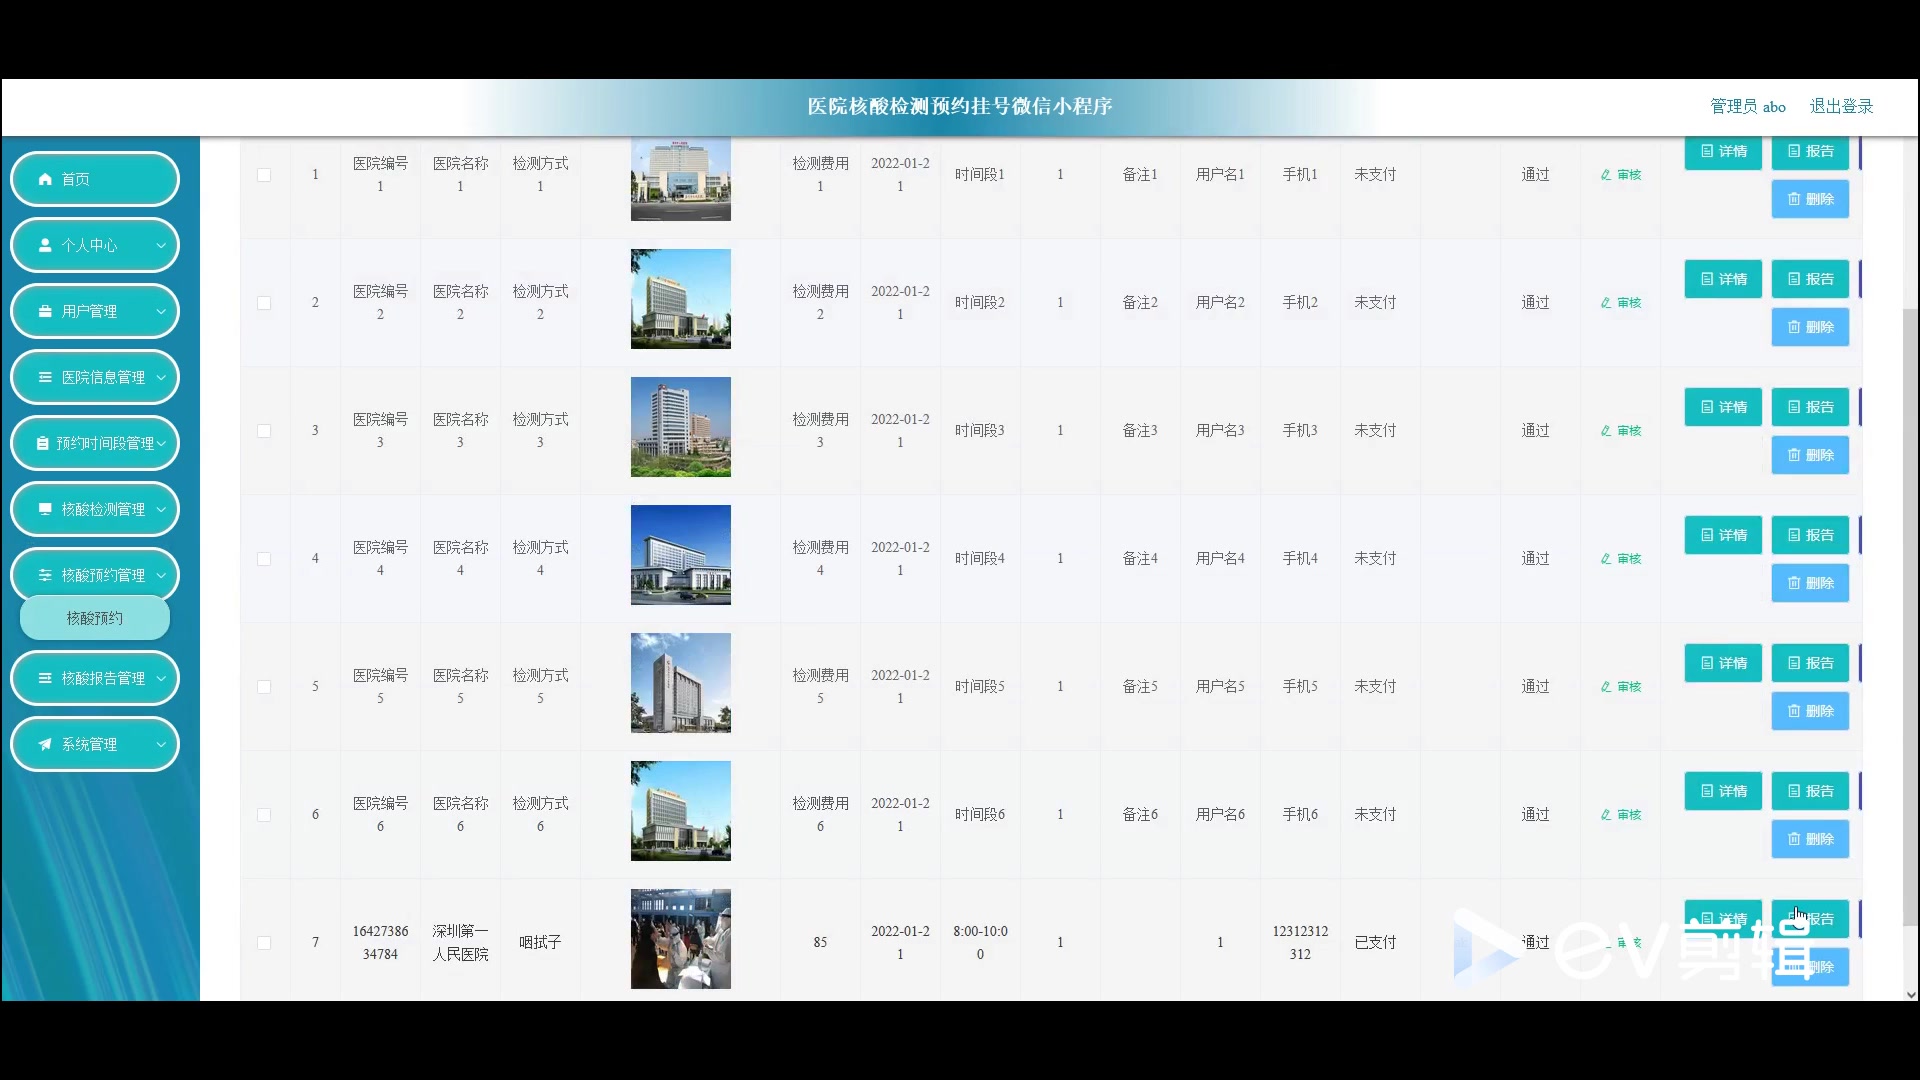Collapse 核酸预约管理 with its chevron
Viewport: 1920px width, 1080px height.
click(x=161, y=575)
